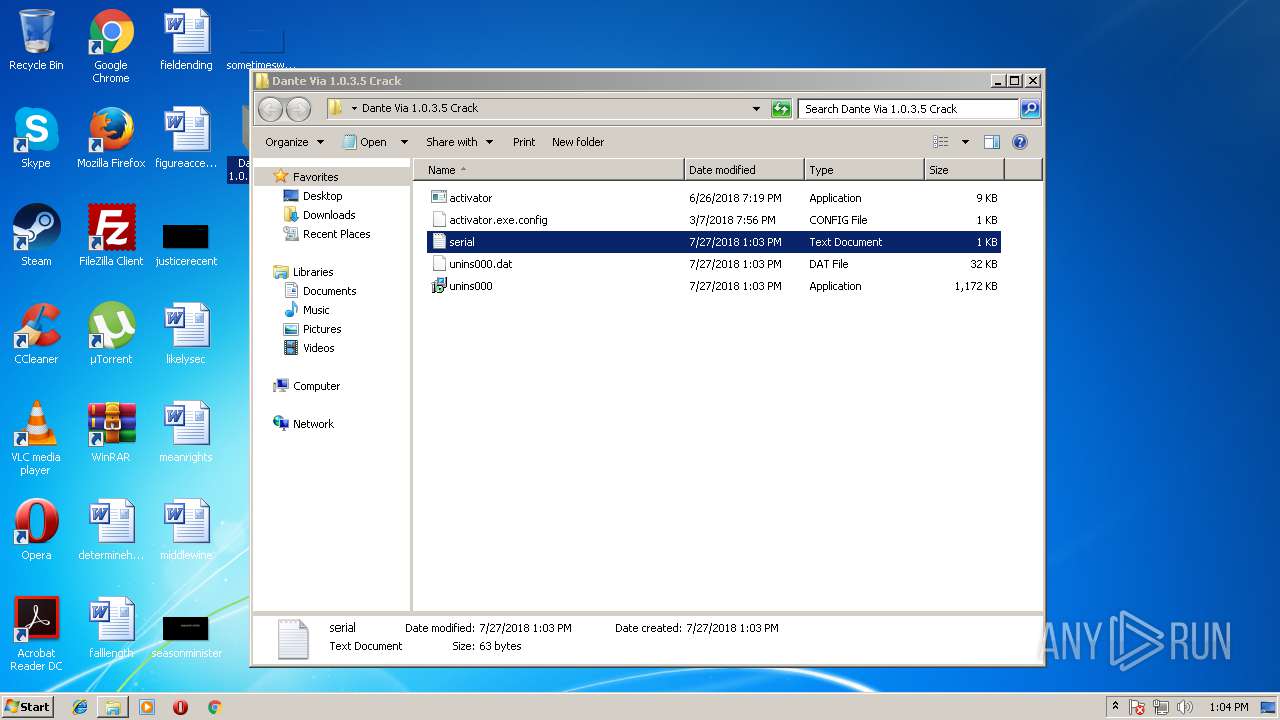Open justicerecent desktop item

coord(186,245)
